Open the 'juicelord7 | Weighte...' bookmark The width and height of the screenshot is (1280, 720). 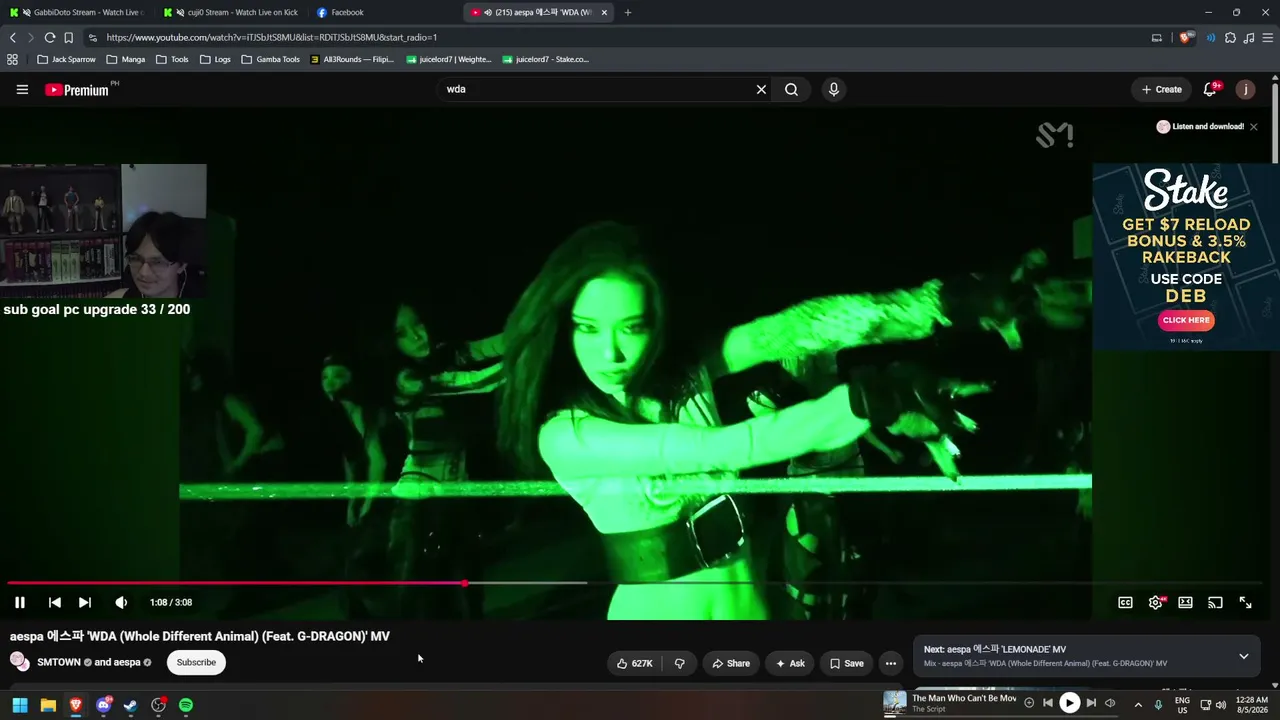pos(448,59)
